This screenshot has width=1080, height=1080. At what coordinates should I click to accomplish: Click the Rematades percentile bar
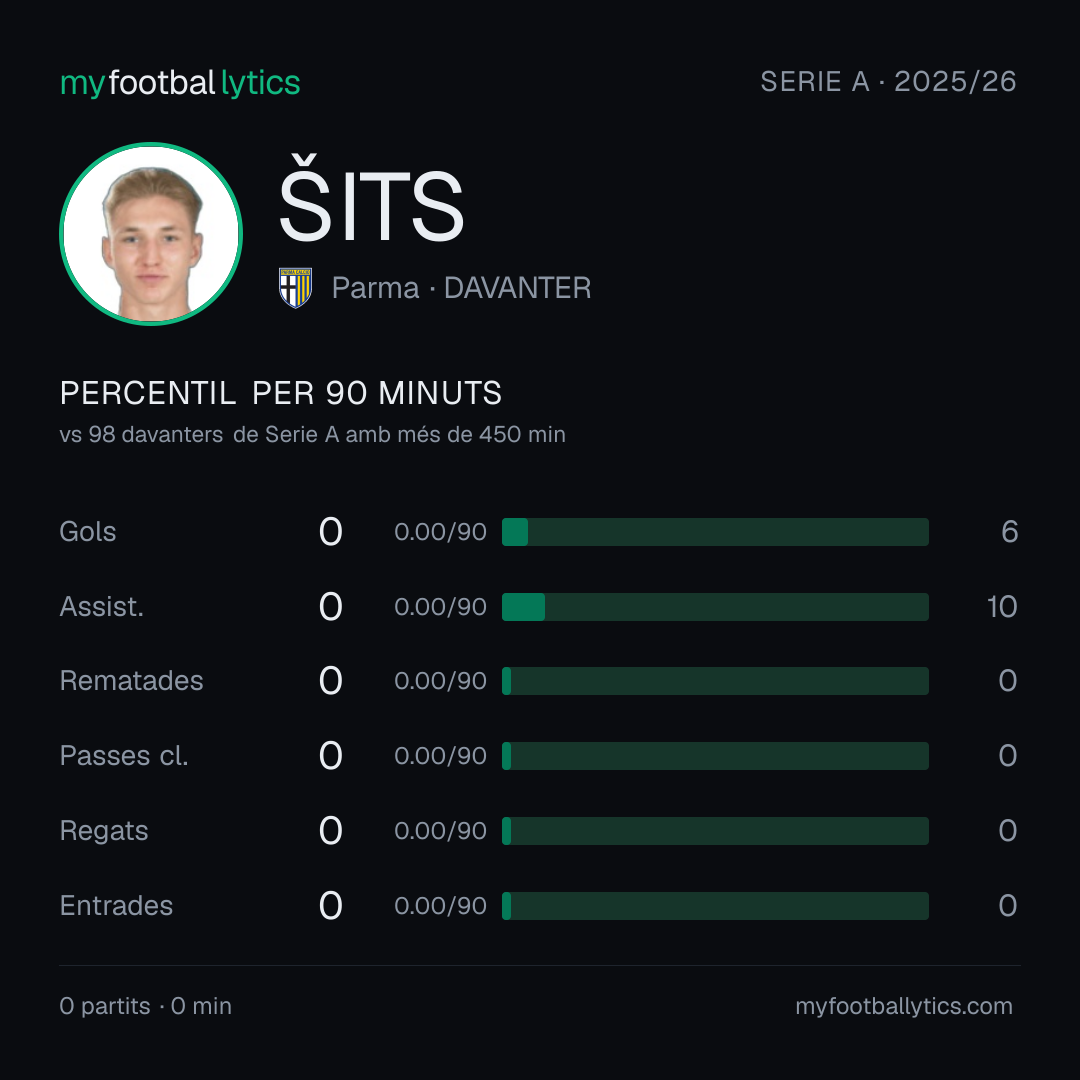tap(715, 681)
